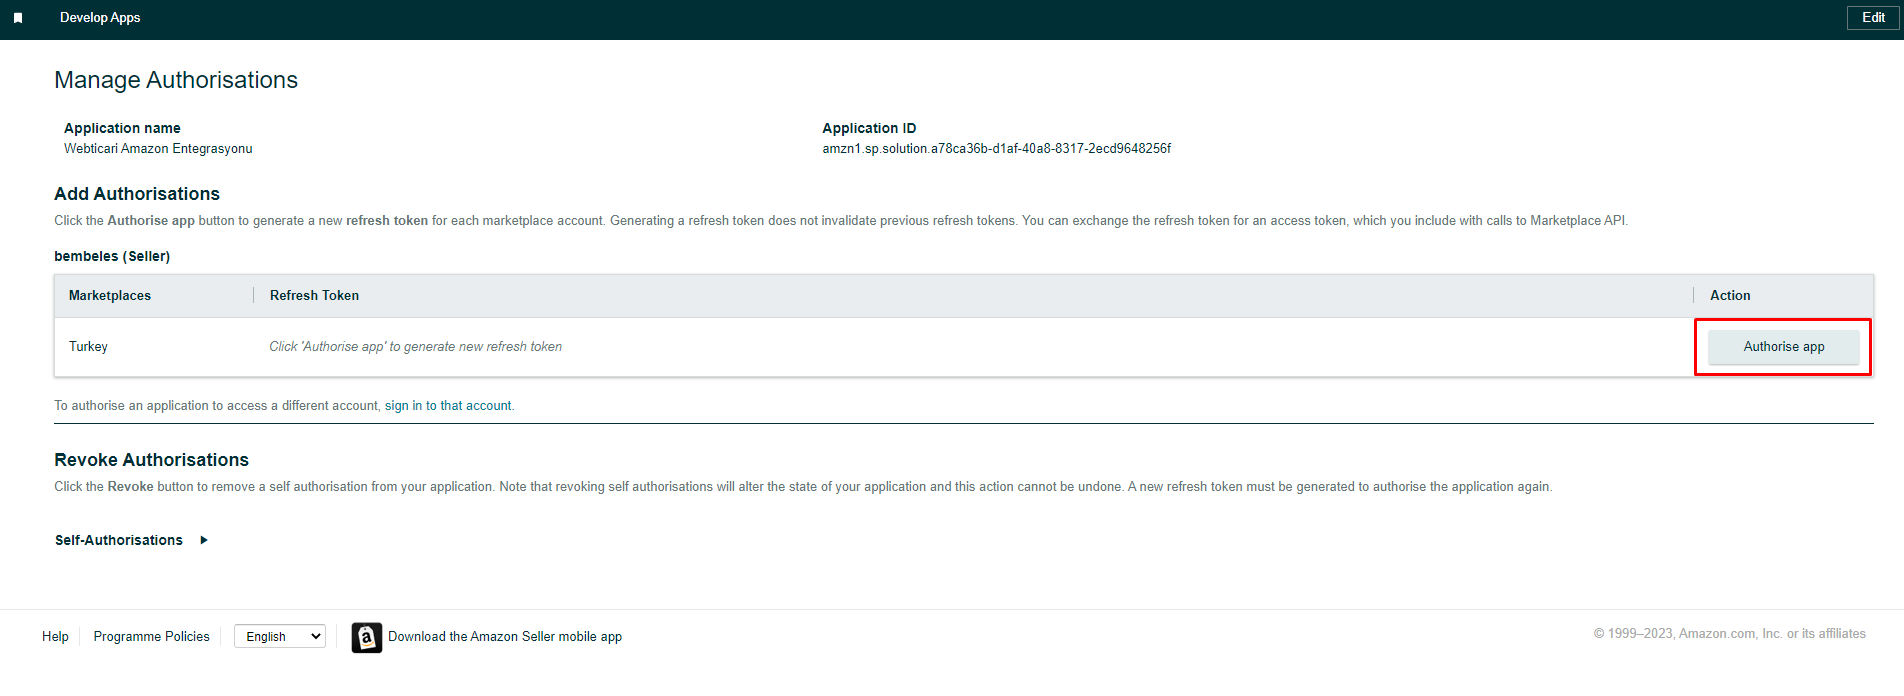Click the Marketplaces column header

tap(110, 296)
